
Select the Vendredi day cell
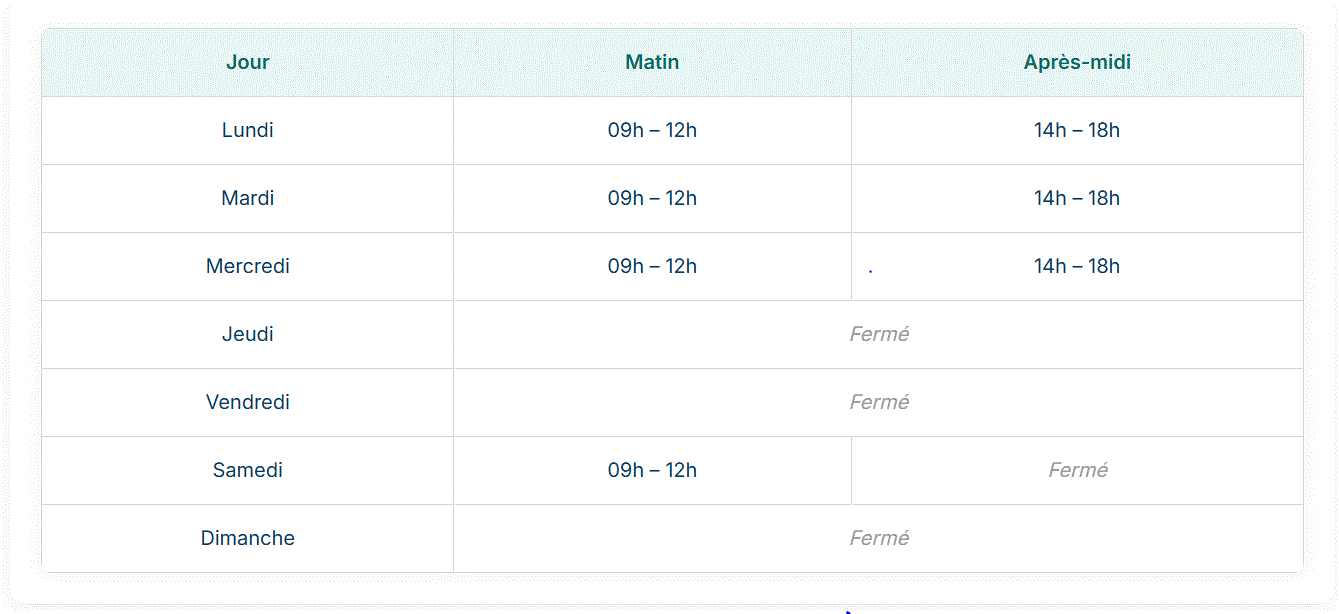[248, 402]
